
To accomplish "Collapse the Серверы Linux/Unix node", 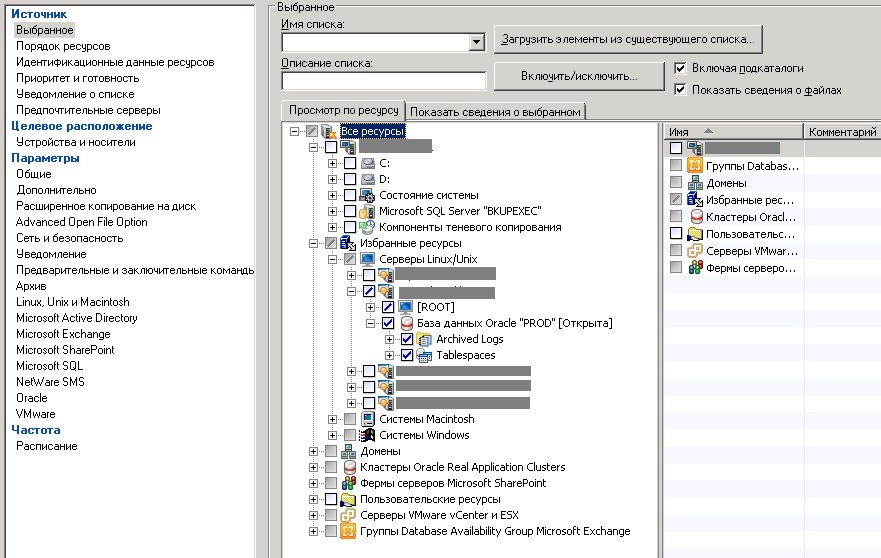I will pos(333,259).
